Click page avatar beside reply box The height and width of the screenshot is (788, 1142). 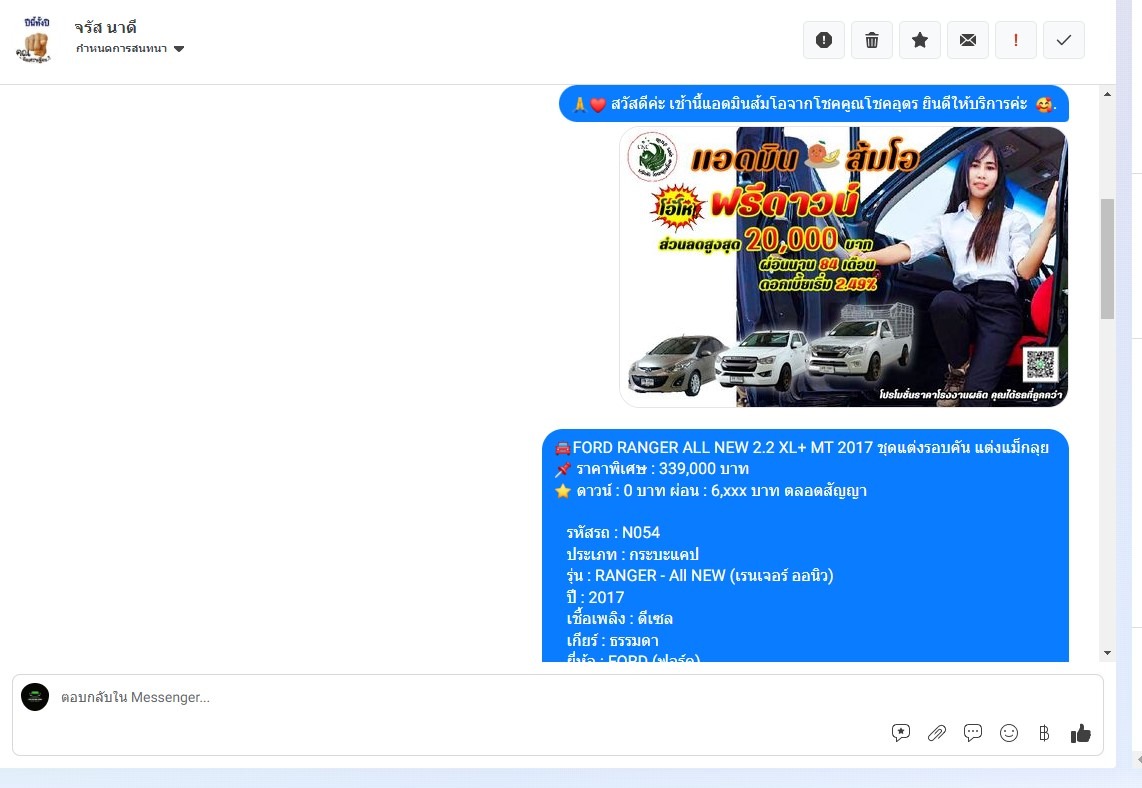[35, 697]
